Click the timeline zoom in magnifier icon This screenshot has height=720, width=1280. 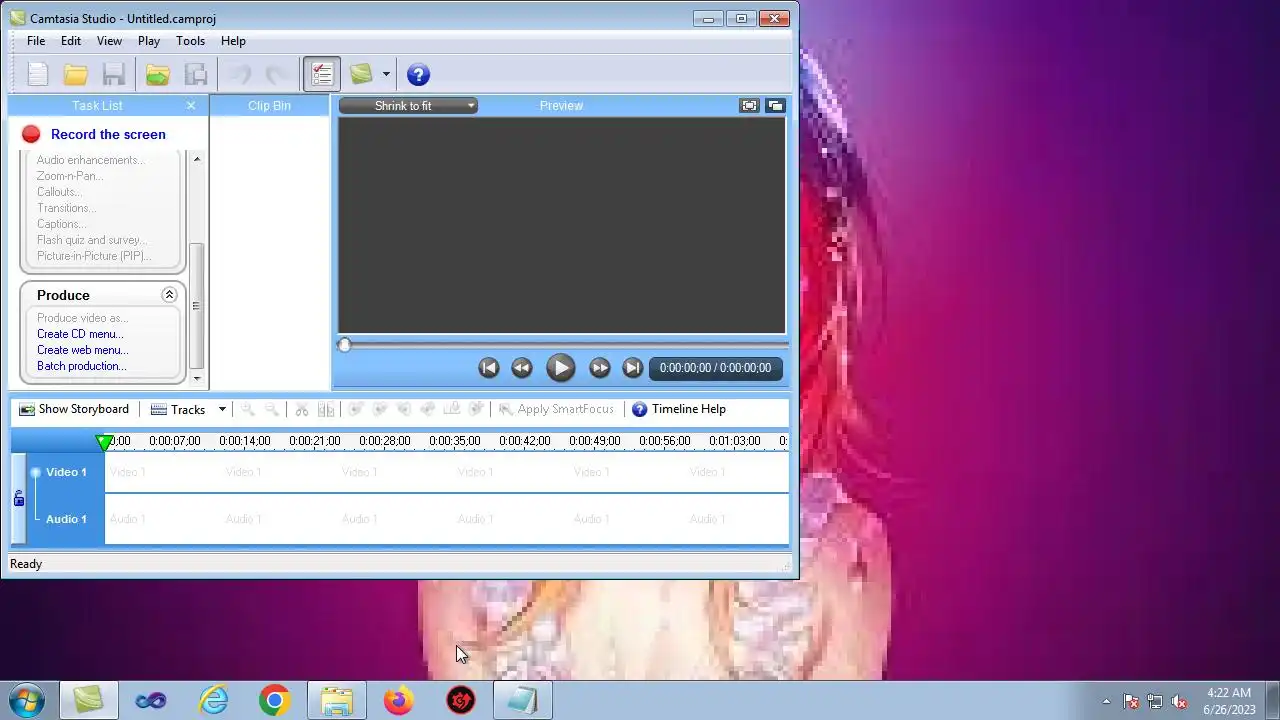247,409
